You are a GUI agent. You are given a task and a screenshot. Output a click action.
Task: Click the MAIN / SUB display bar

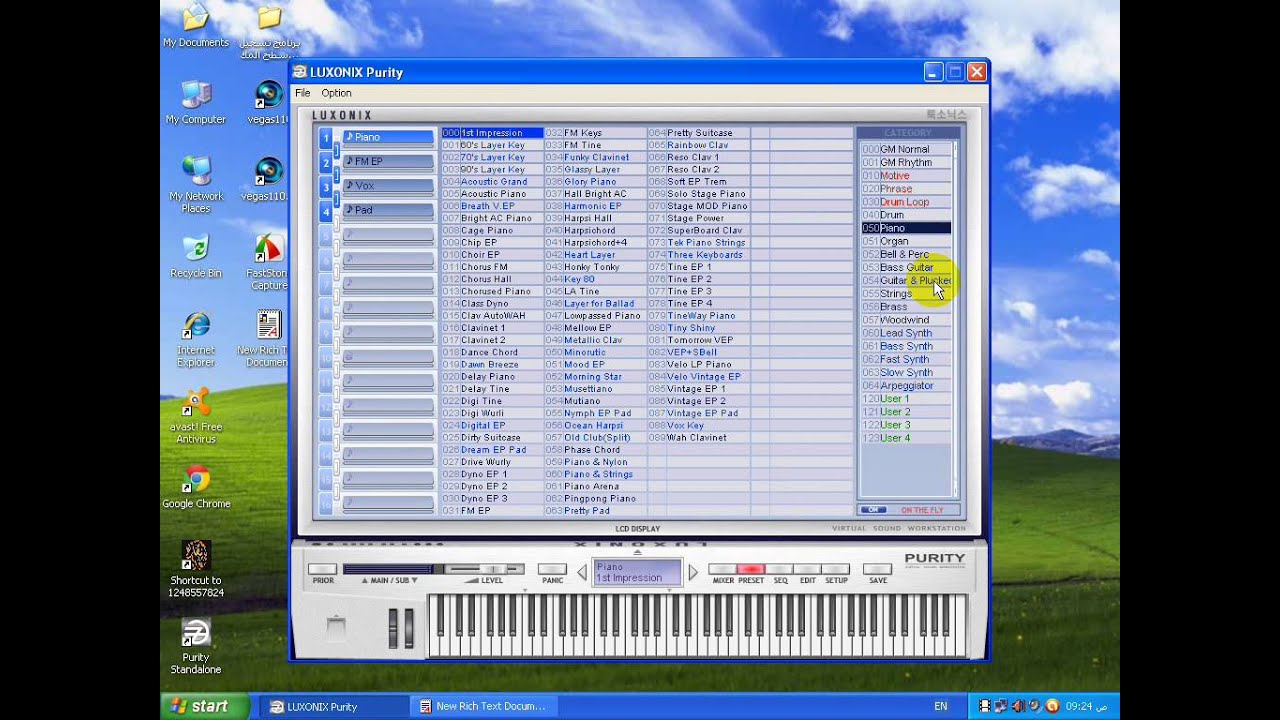pos(388,569)
